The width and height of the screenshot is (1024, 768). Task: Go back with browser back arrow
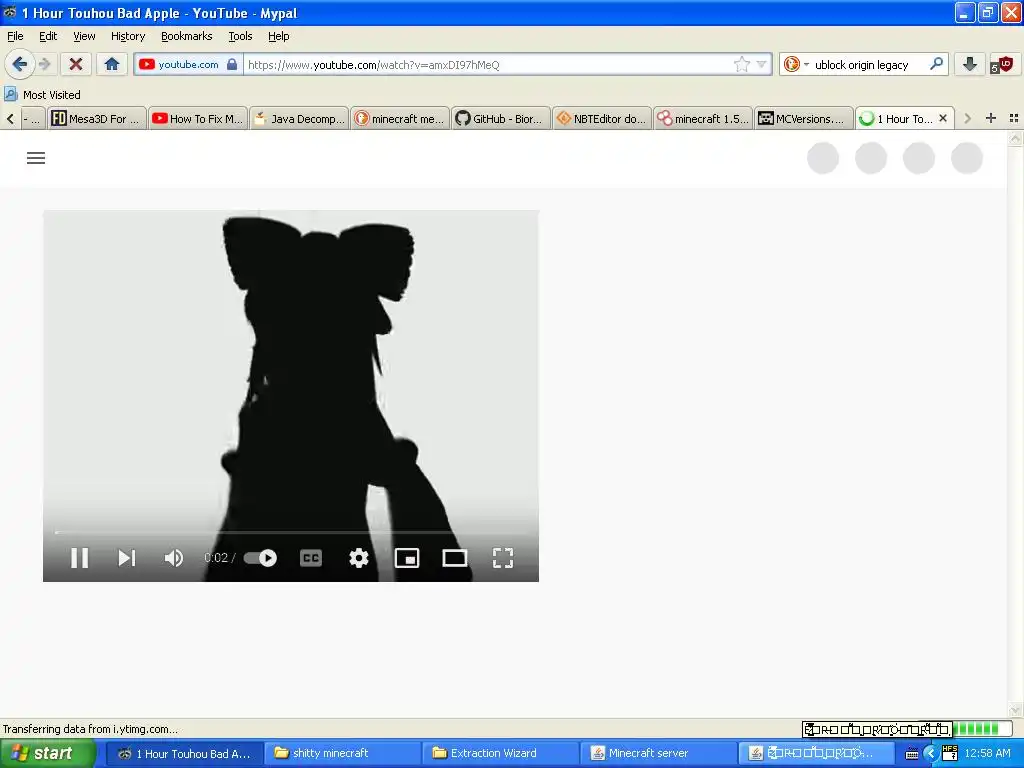(20, 64)
